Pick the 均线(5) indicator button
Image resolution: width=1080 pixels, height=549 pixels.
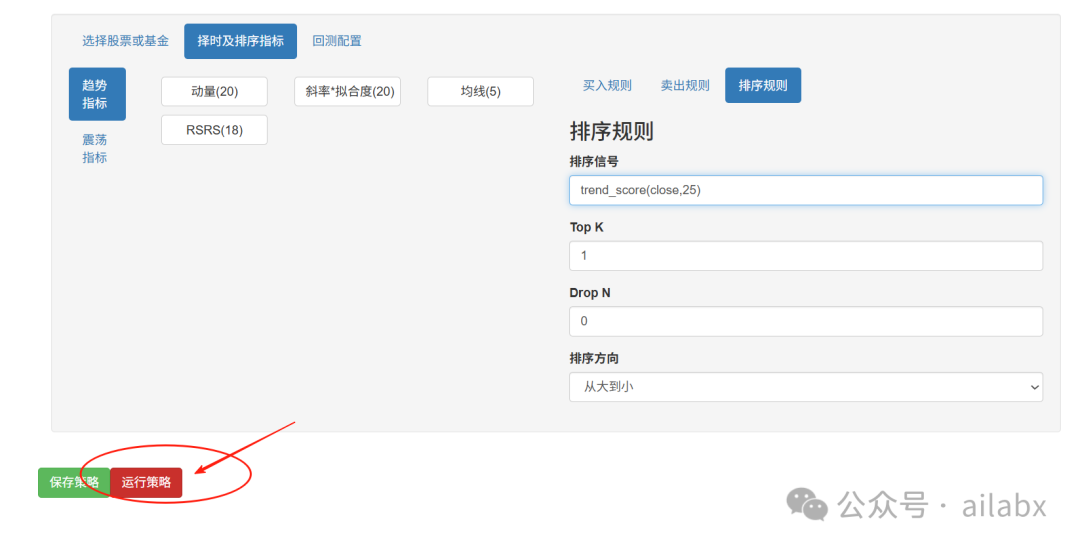[480, 92]
